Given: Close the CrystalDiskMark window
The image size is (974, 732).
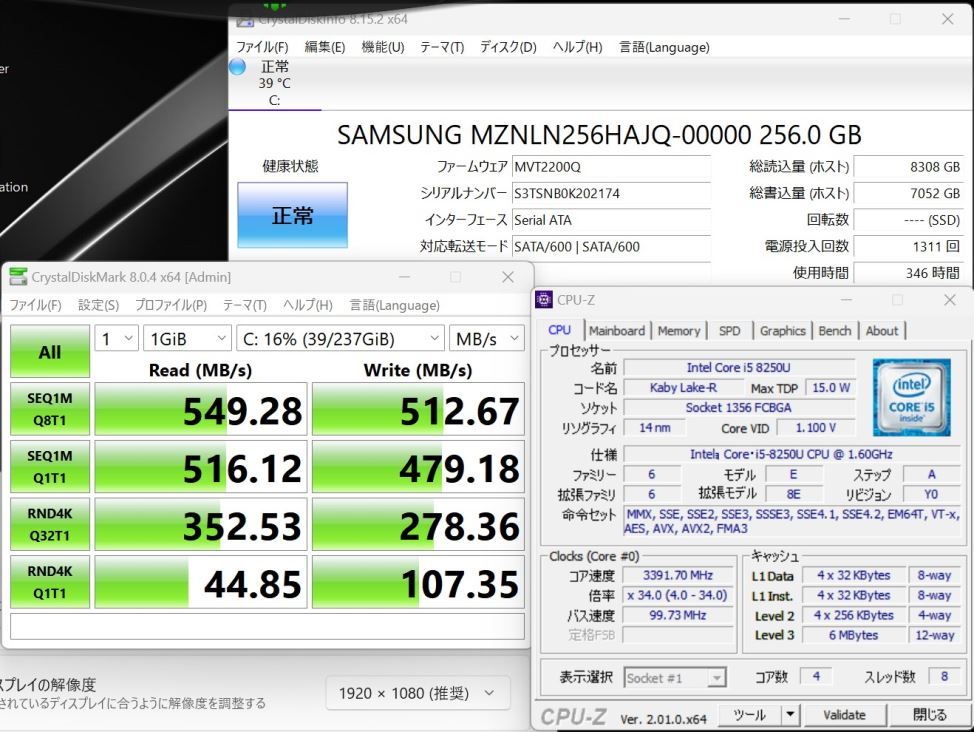Looking at the screenshot, I should point(508,277).
